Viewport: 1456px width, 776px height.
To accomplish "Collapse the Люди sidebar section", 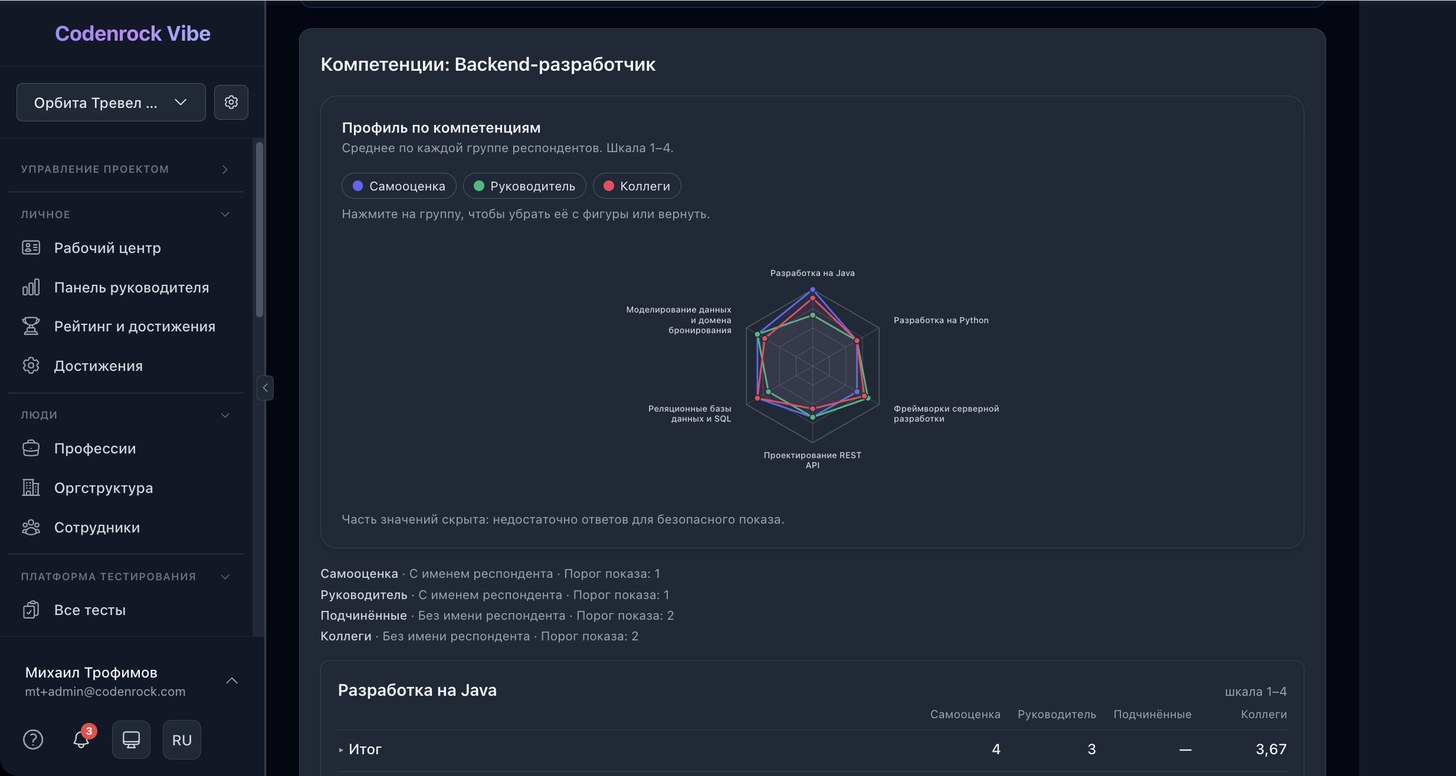I will tap(126, 415).
